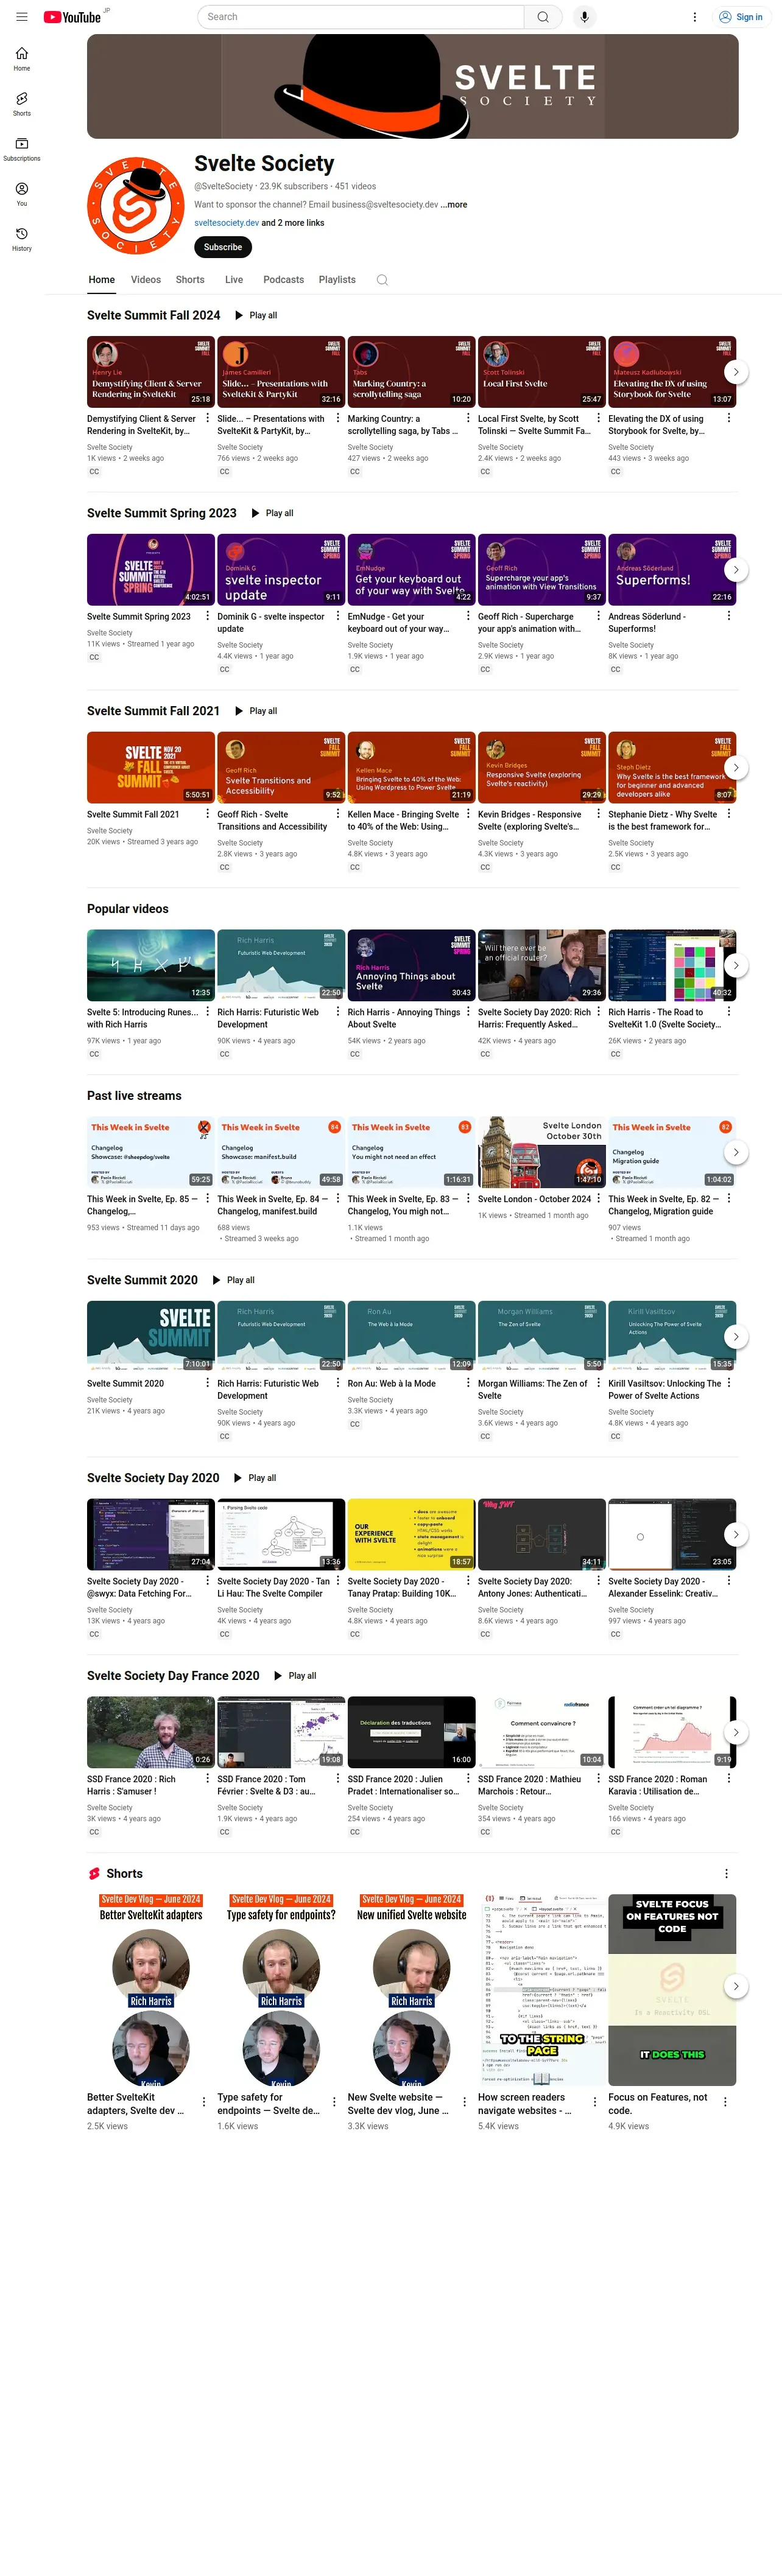Screen dimensions: 782x2576
Task: Open the top-bar settings three-dot menu
Action: pyautogui.click(x=695, y=17)
